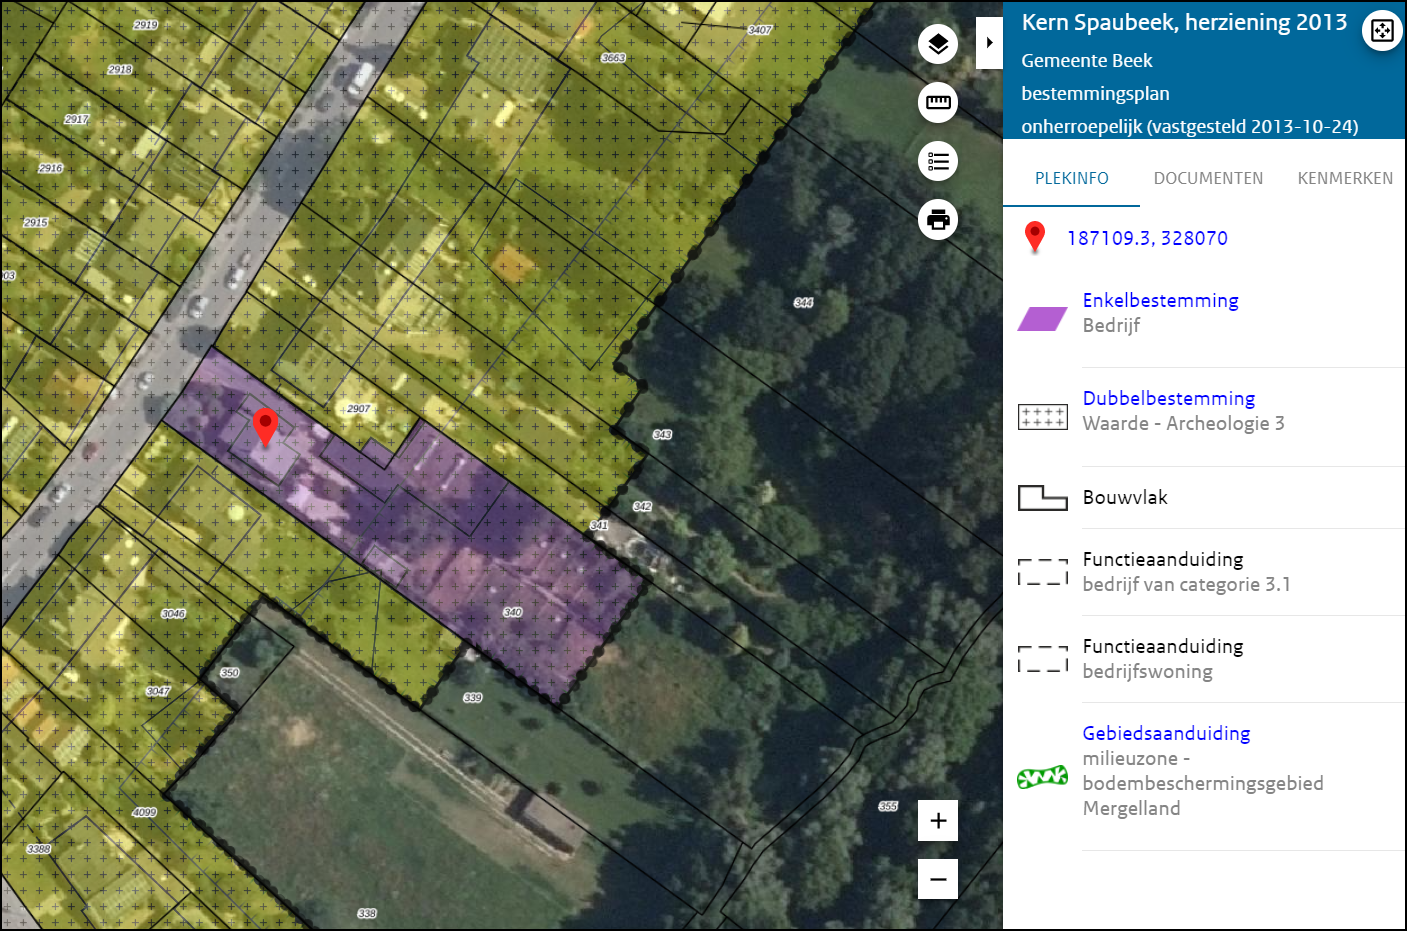
Task: Zoom to plan extent icon in header
Action: (1382, 30)
